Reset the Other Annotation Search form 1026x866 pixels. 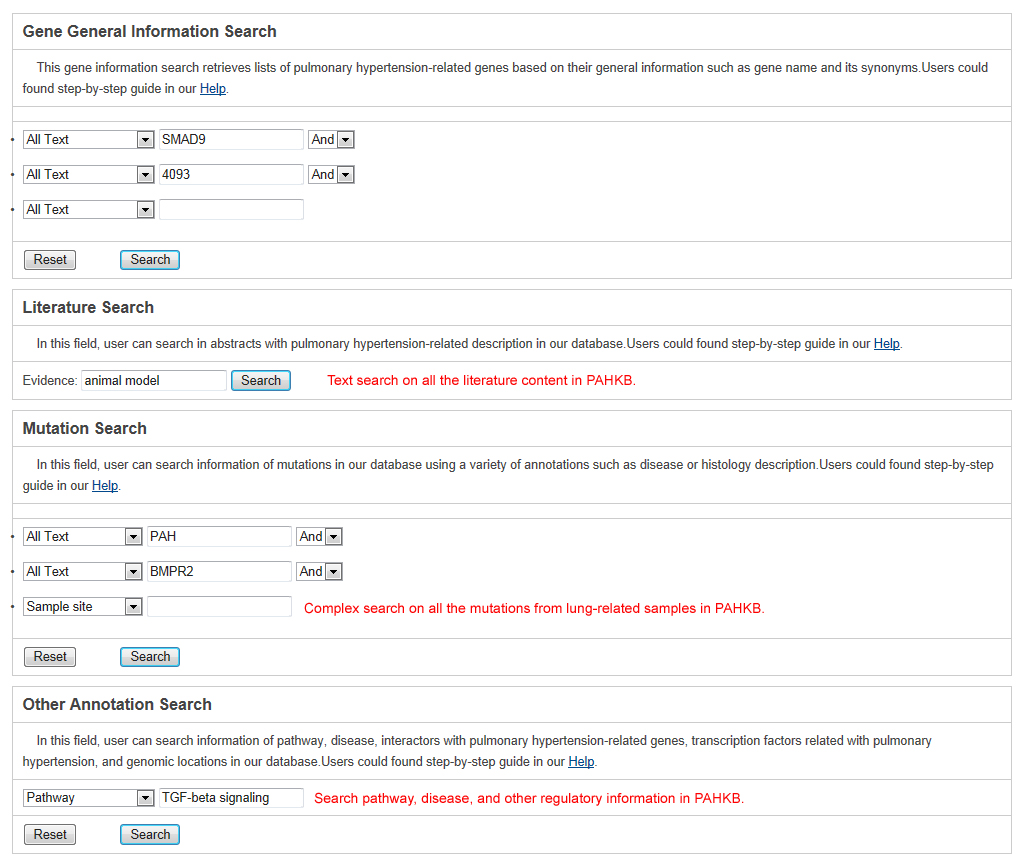coord(50,835)
